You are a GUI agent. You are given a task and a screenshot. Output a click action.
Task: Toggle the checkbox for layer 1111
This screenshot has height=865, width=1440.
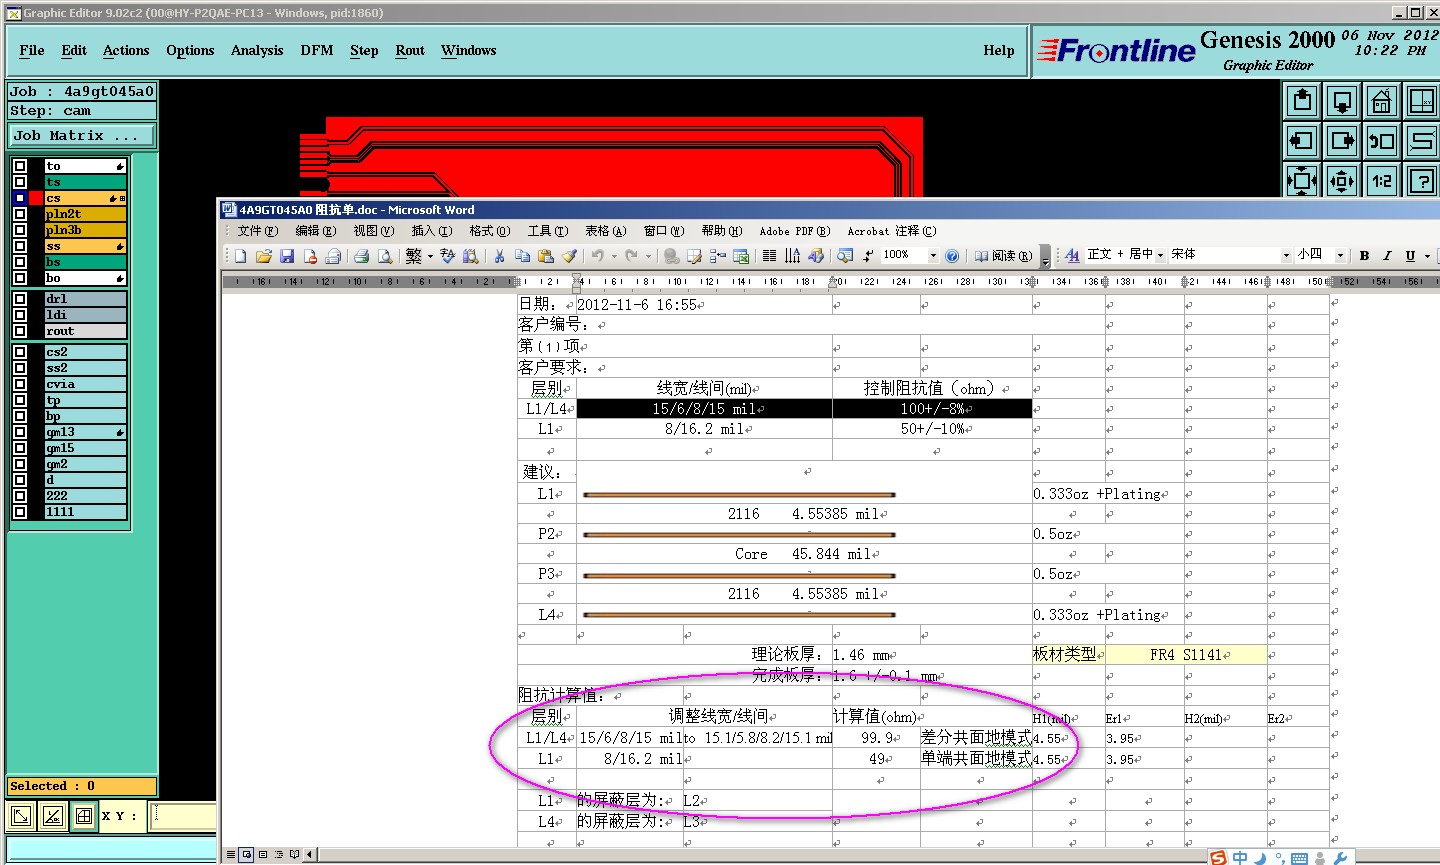click(20, 512)
